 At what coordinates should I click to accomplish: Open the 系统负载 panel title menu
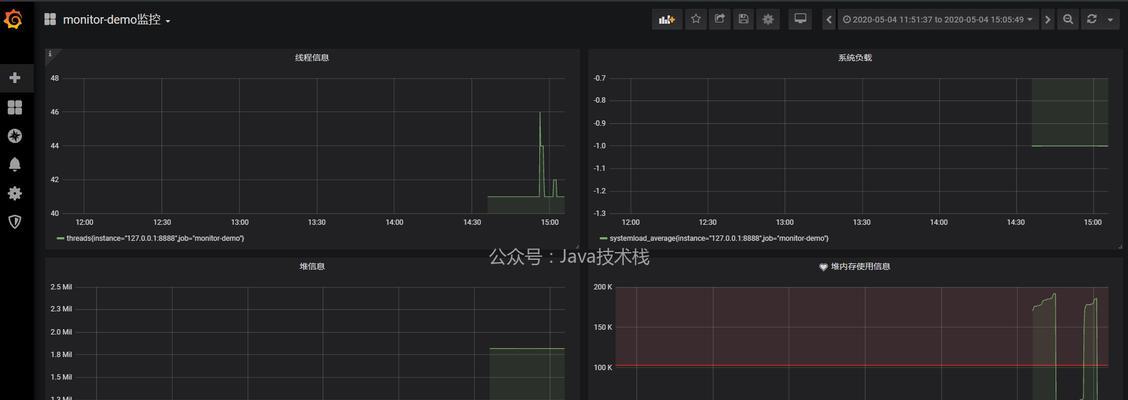(x=855, y=58)
